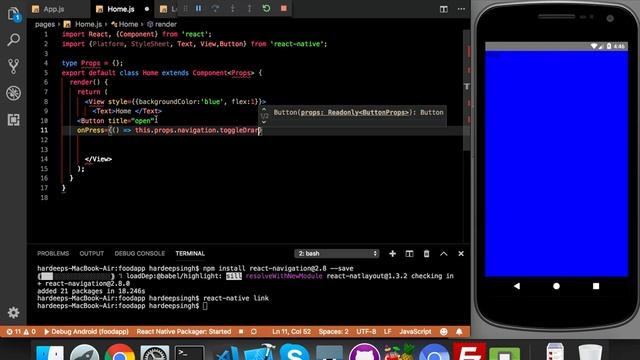Open the Source Control view
Viewport: 640px width, 360px height.
13,66
